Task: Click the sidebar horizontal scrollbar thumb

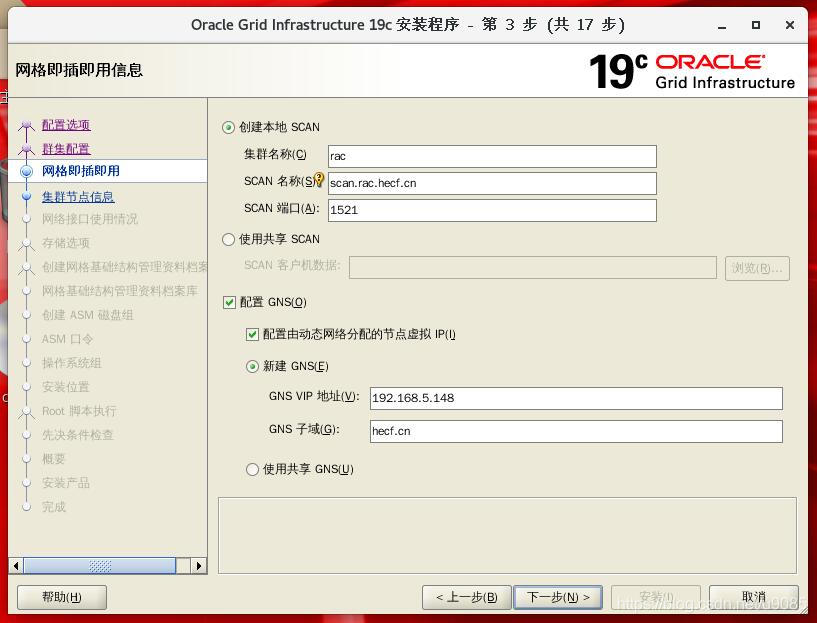Action: [100, 566]
